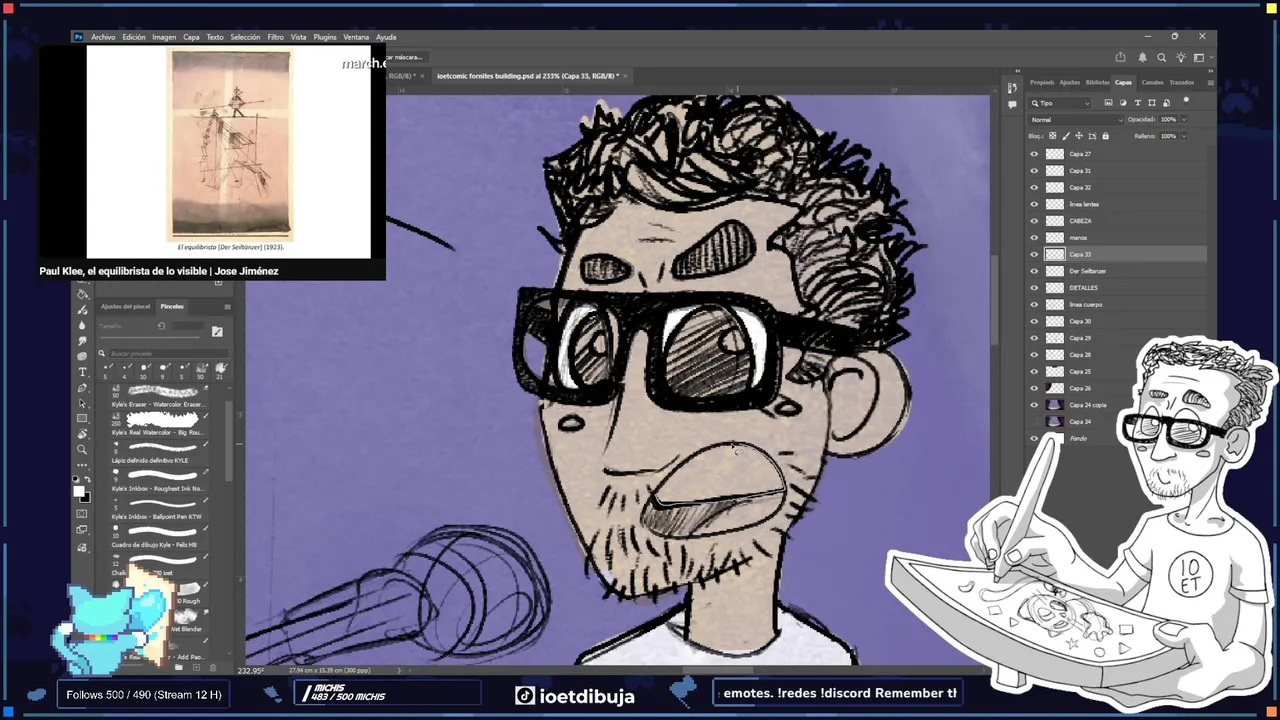The height and width of the screenshot is (720, 1280).
Task: Click the brush size slider
Action: (149, 337)
